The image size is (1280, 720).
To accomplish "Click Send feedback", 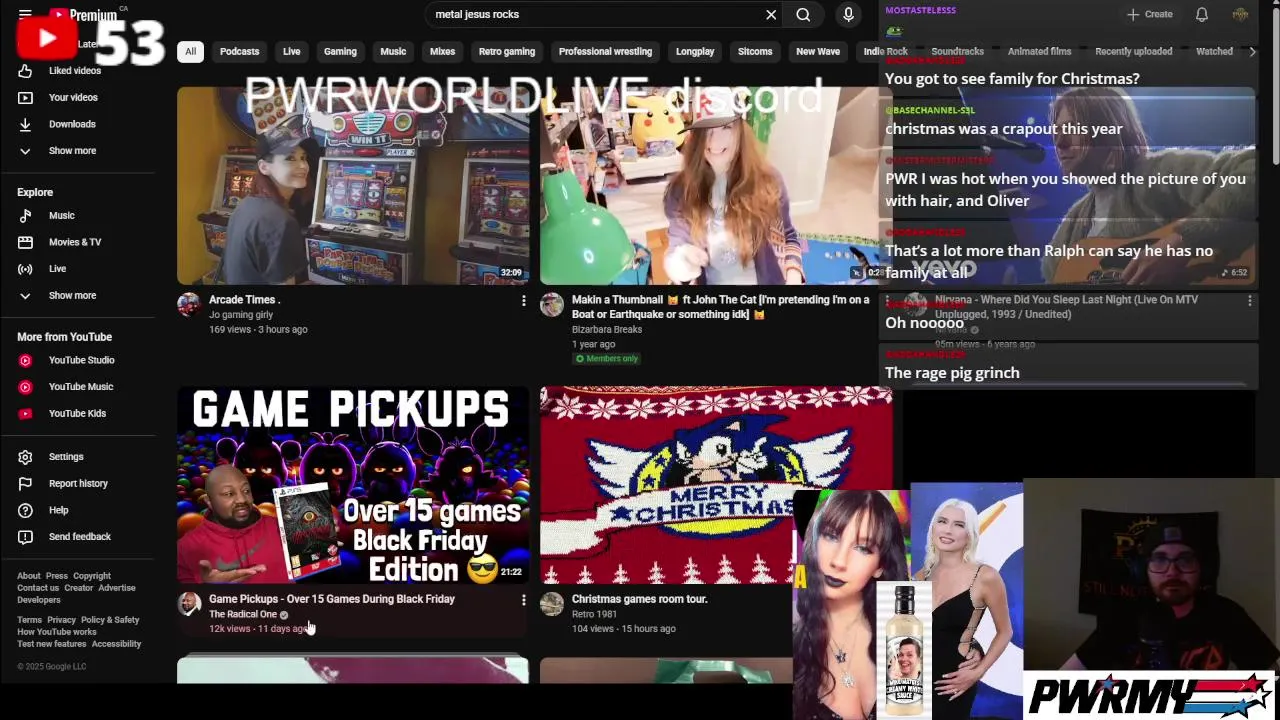I will (x=80, y=537).
